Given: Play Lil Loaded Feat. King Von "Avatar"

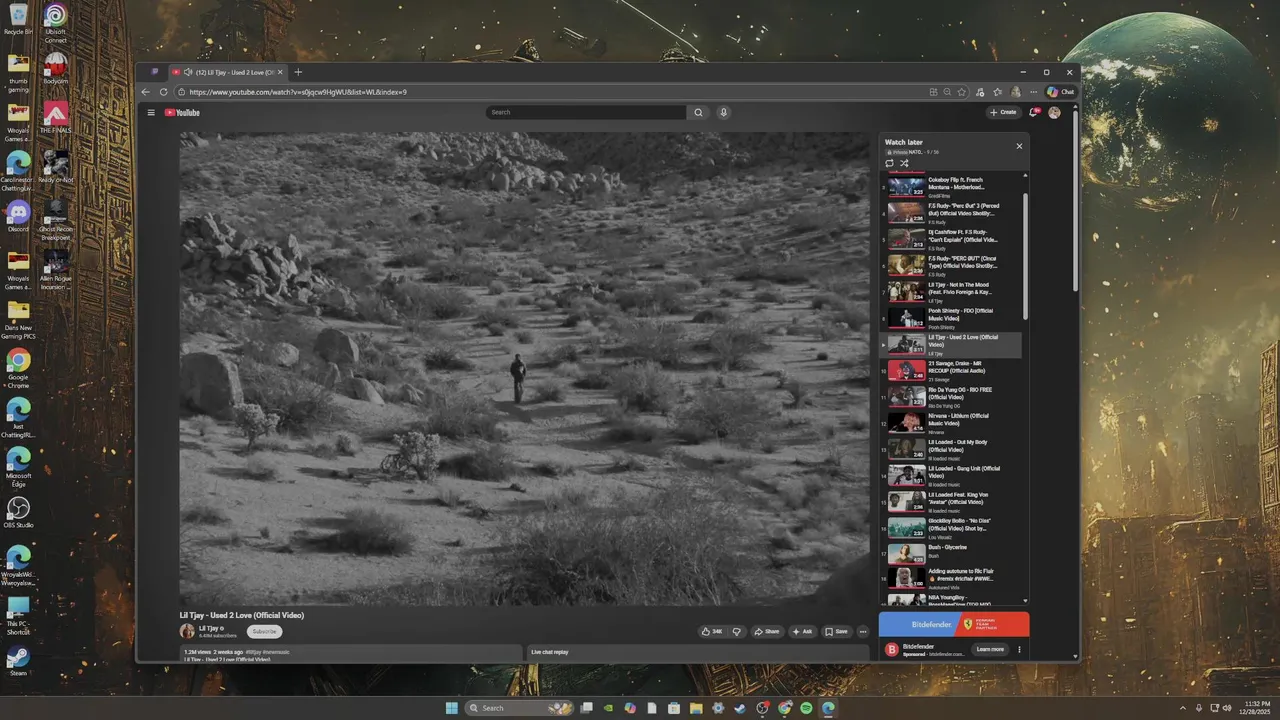Looking at the screenshot, I should [952, 501].
